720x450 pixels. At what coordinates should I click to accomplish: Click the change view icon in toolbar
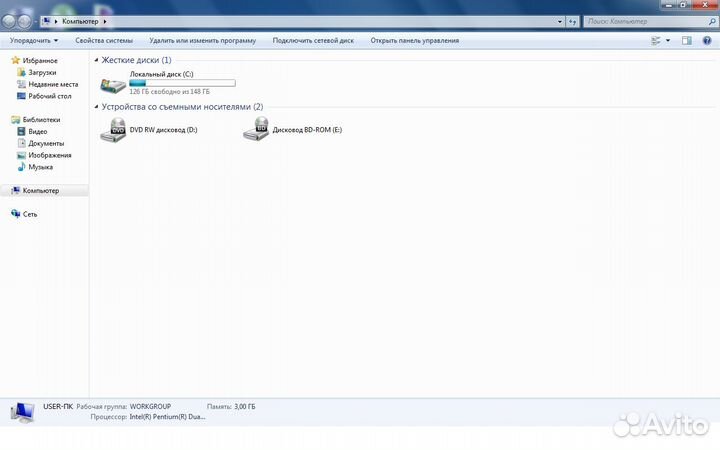pos(656,40)
